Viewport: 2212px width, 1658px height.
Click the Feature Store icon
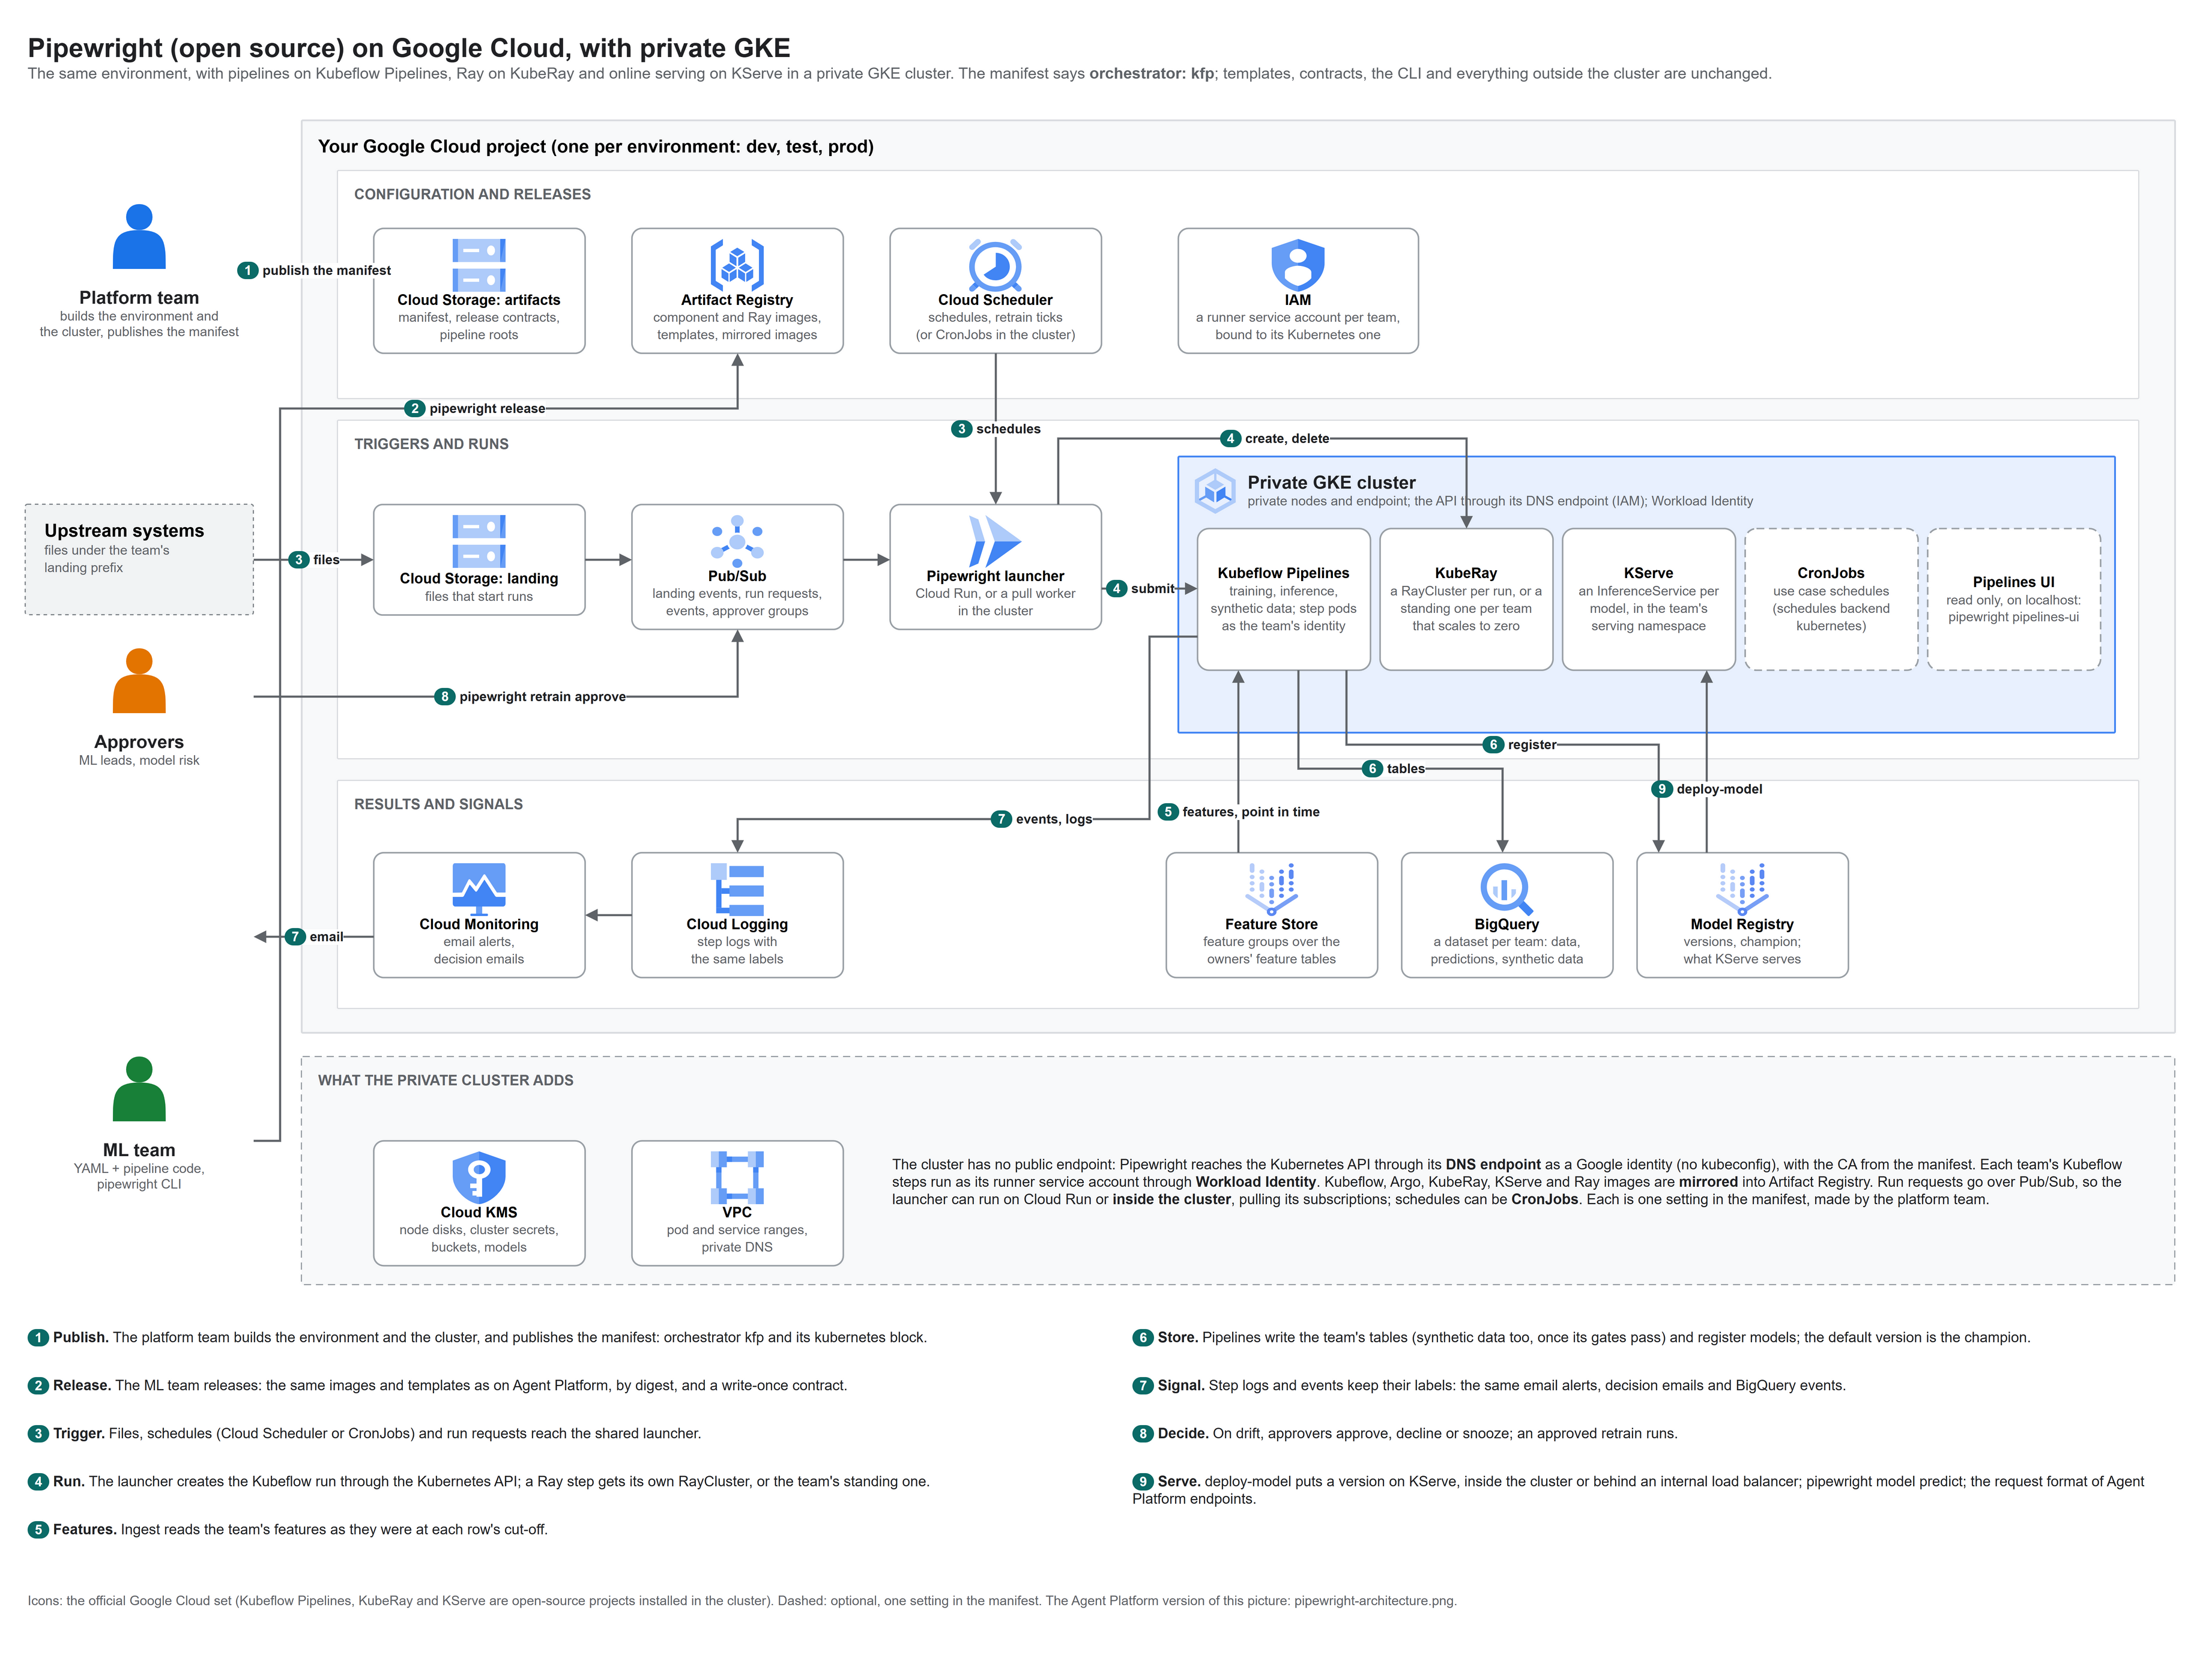coord(1271,889)
